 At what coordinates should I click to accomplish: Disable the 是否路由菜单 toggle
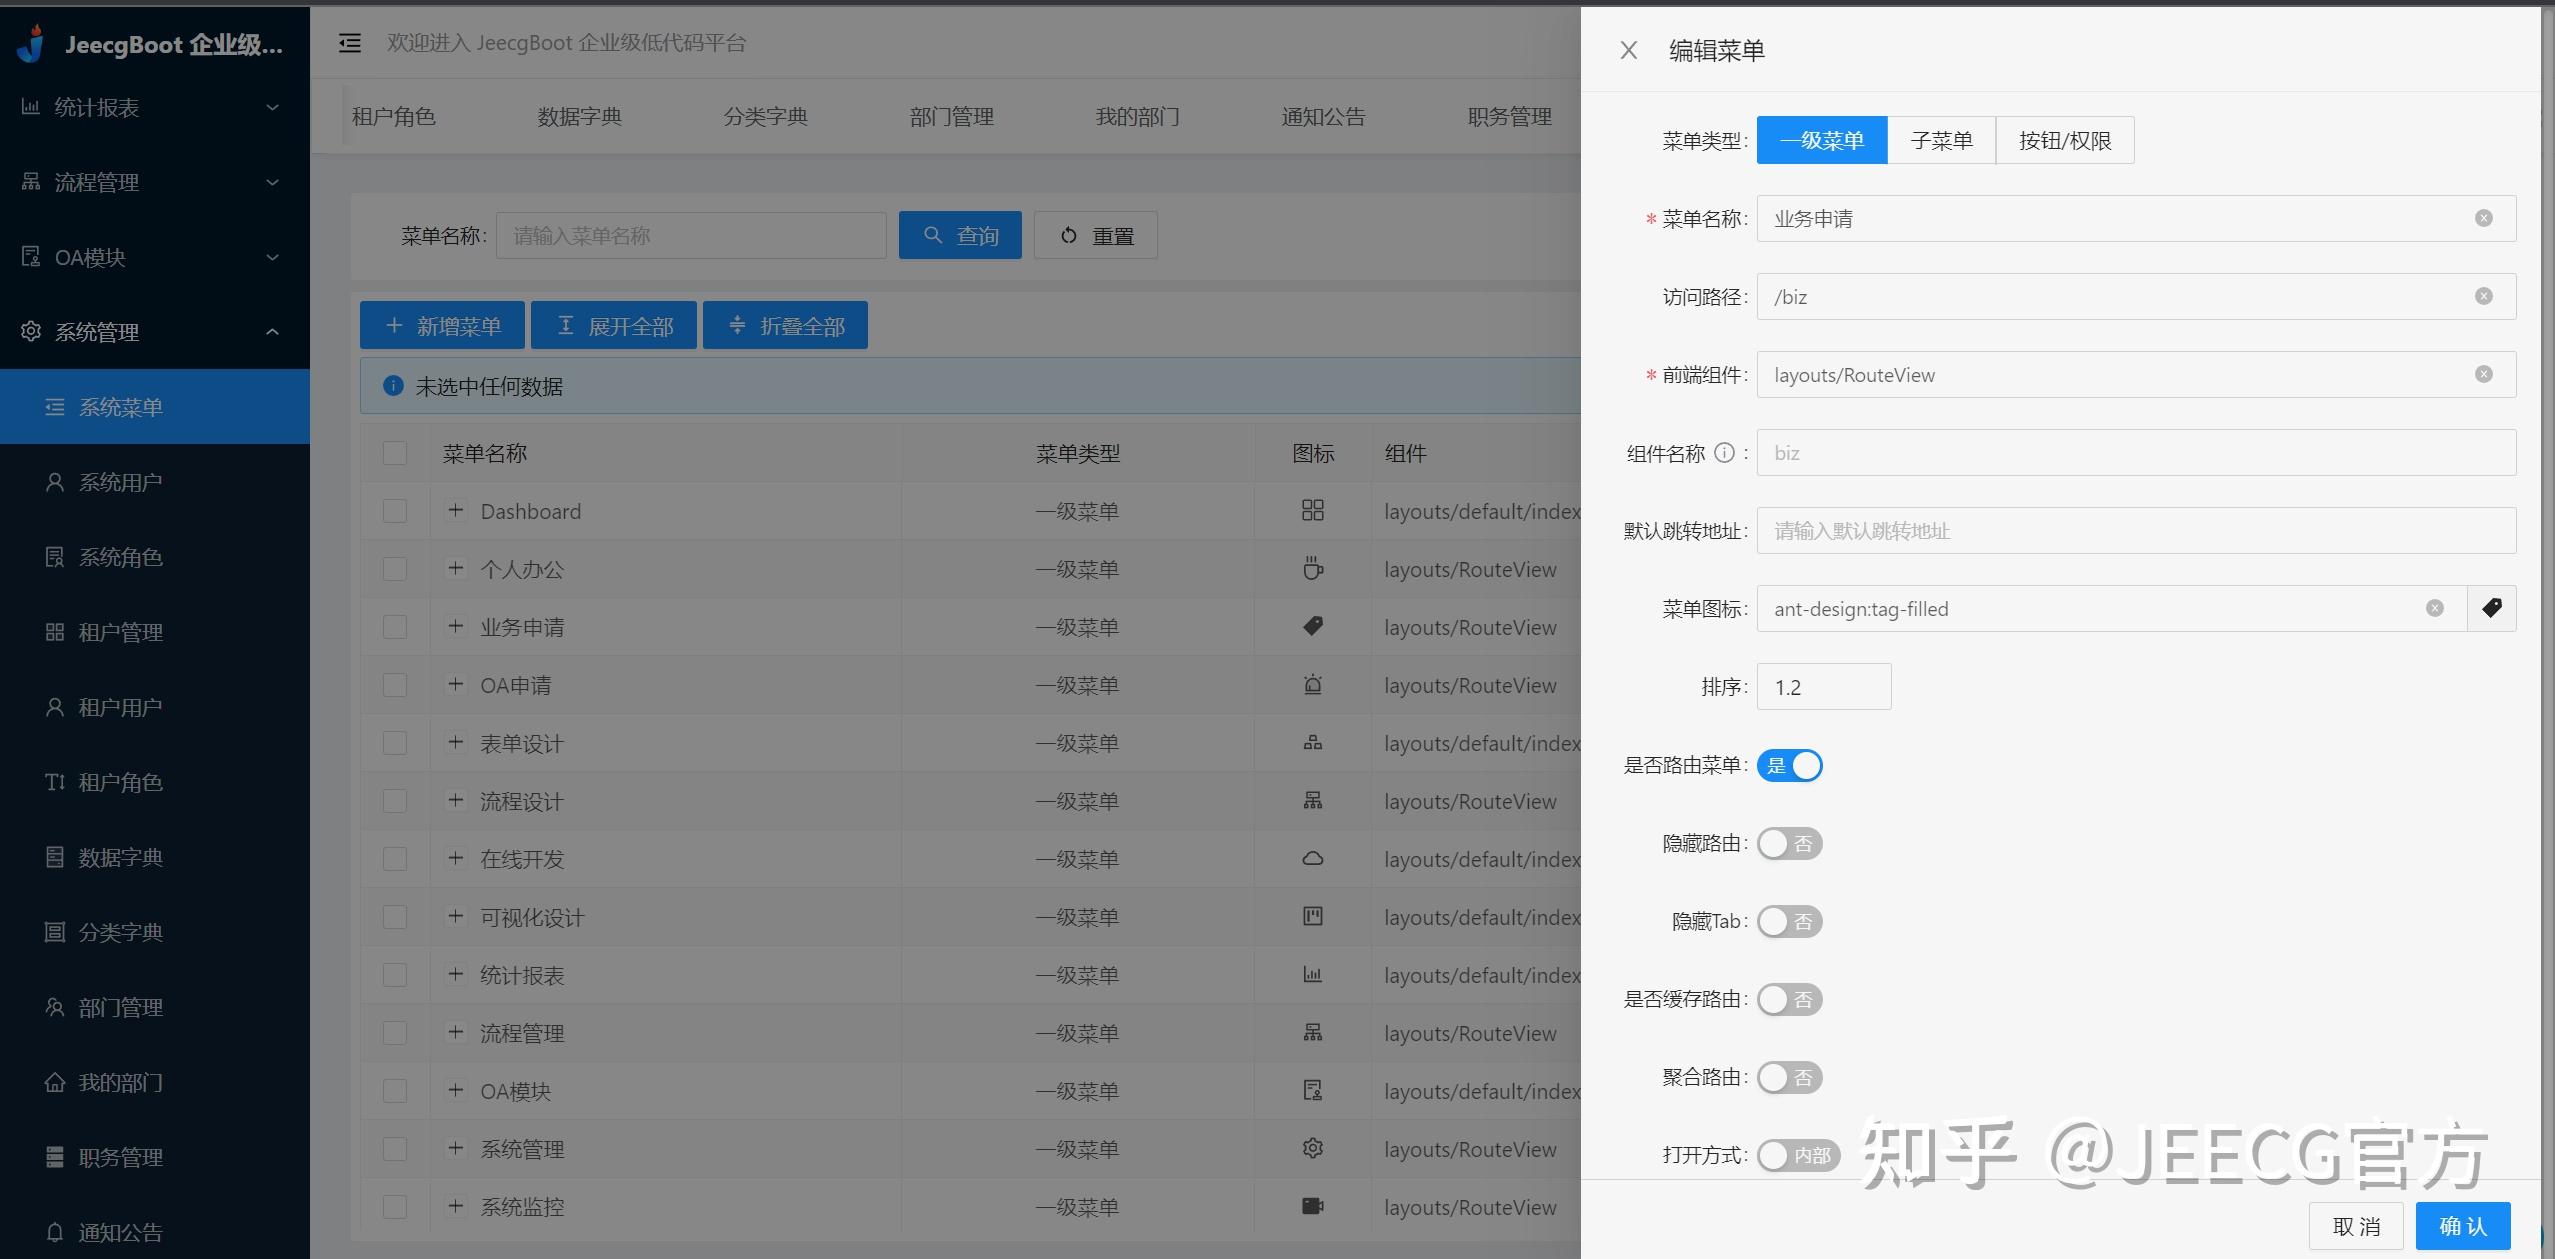click(x=1789, y=765)
